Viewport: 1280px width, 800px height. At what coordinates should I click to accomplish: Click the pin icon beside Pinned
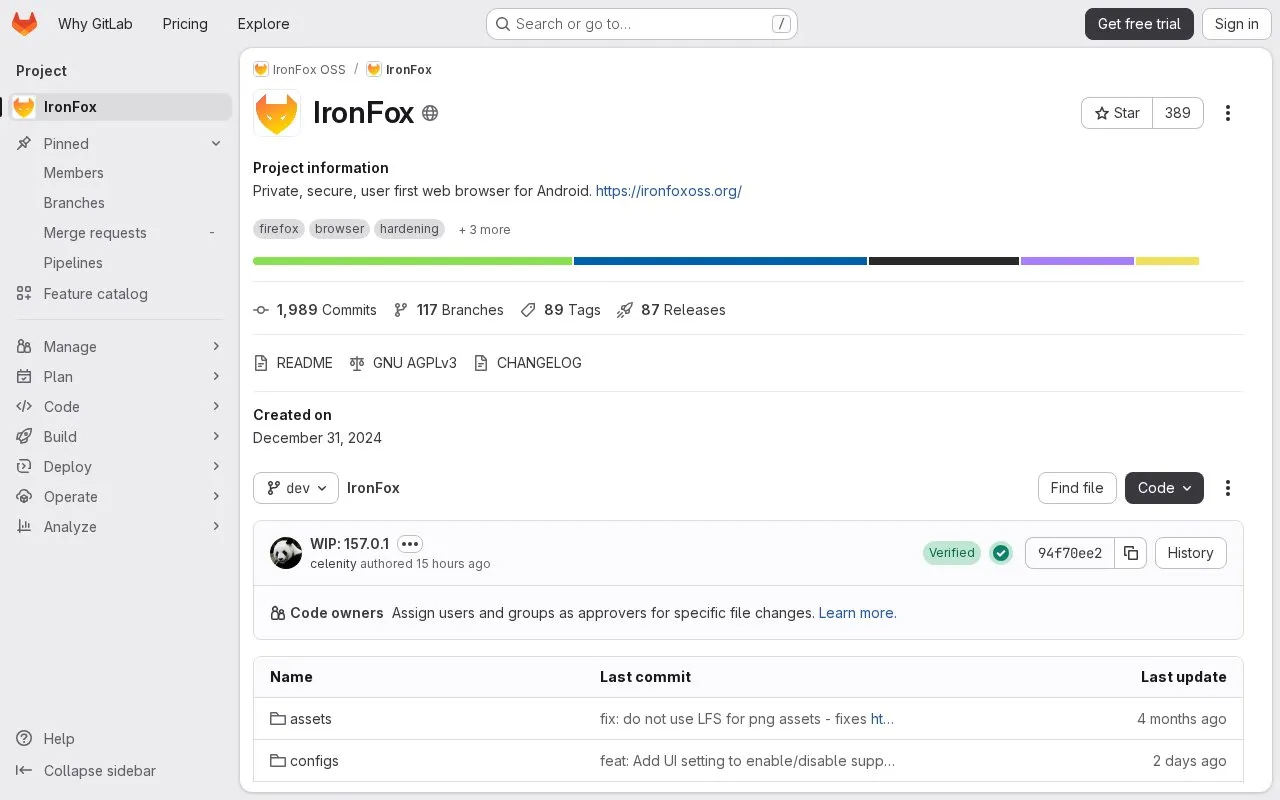24,144
